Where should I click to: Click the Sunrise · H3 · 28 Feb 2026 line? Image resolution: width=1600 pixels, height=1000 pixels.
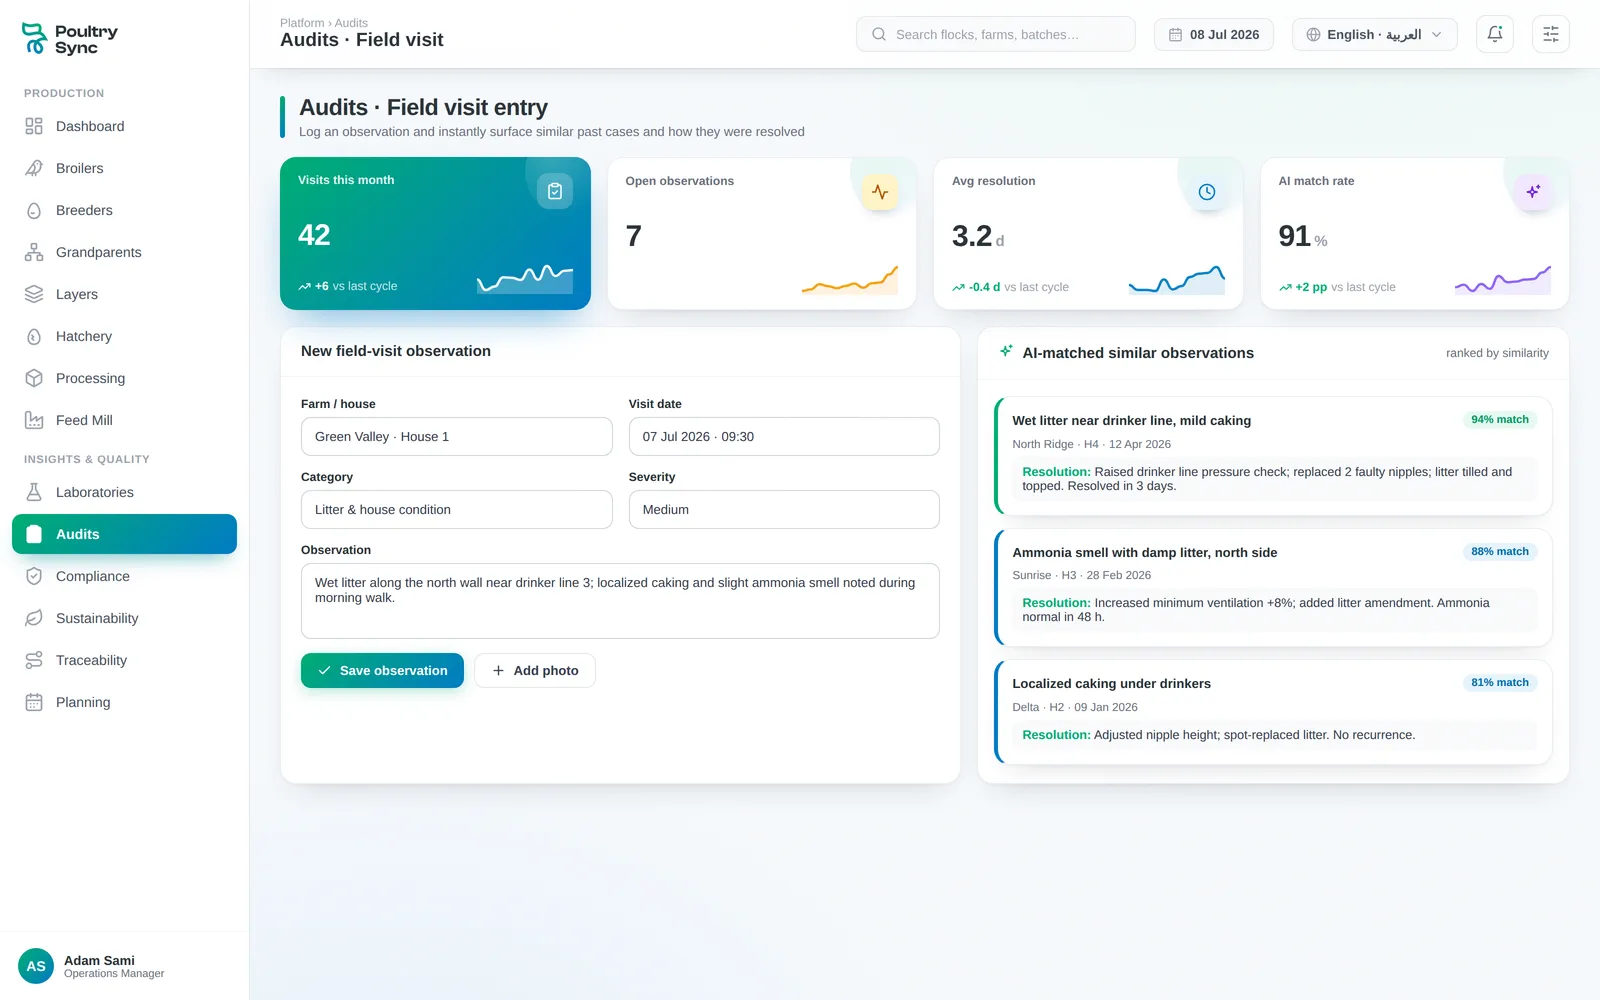coord(1081,575)
